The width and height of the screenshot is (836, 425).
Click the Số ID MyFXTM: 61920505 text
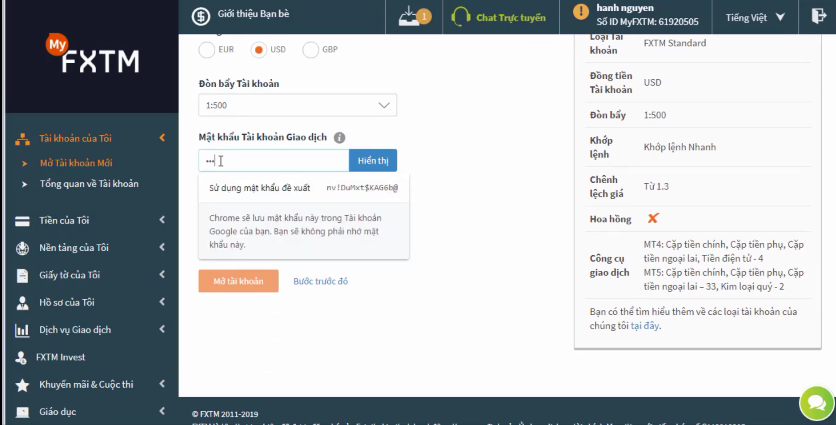pos(647,22)
